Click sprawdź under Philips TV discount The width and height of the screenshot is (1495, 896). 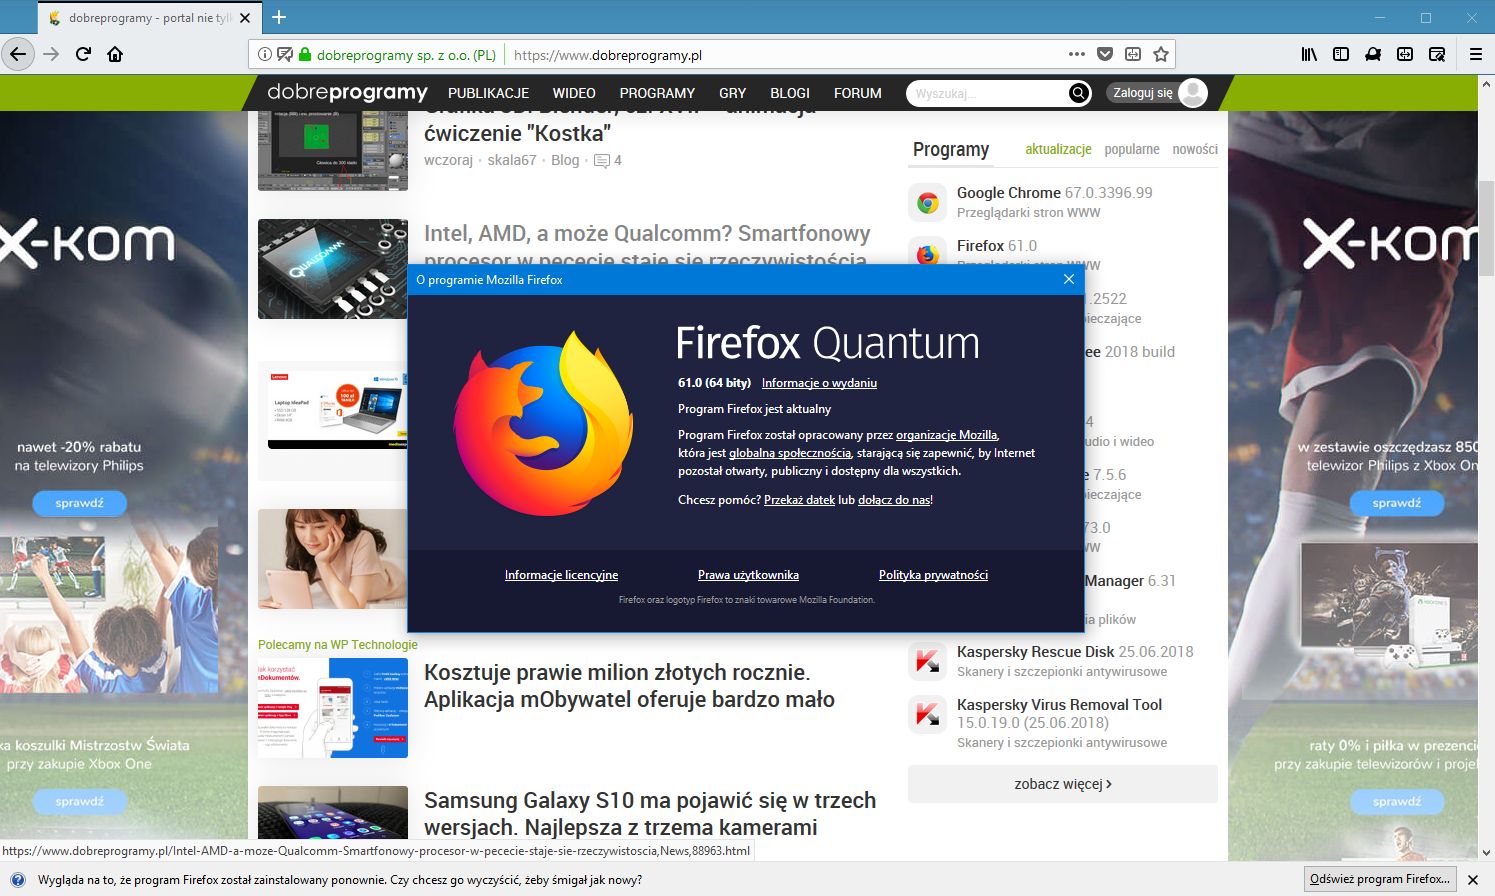coord(80,503)
